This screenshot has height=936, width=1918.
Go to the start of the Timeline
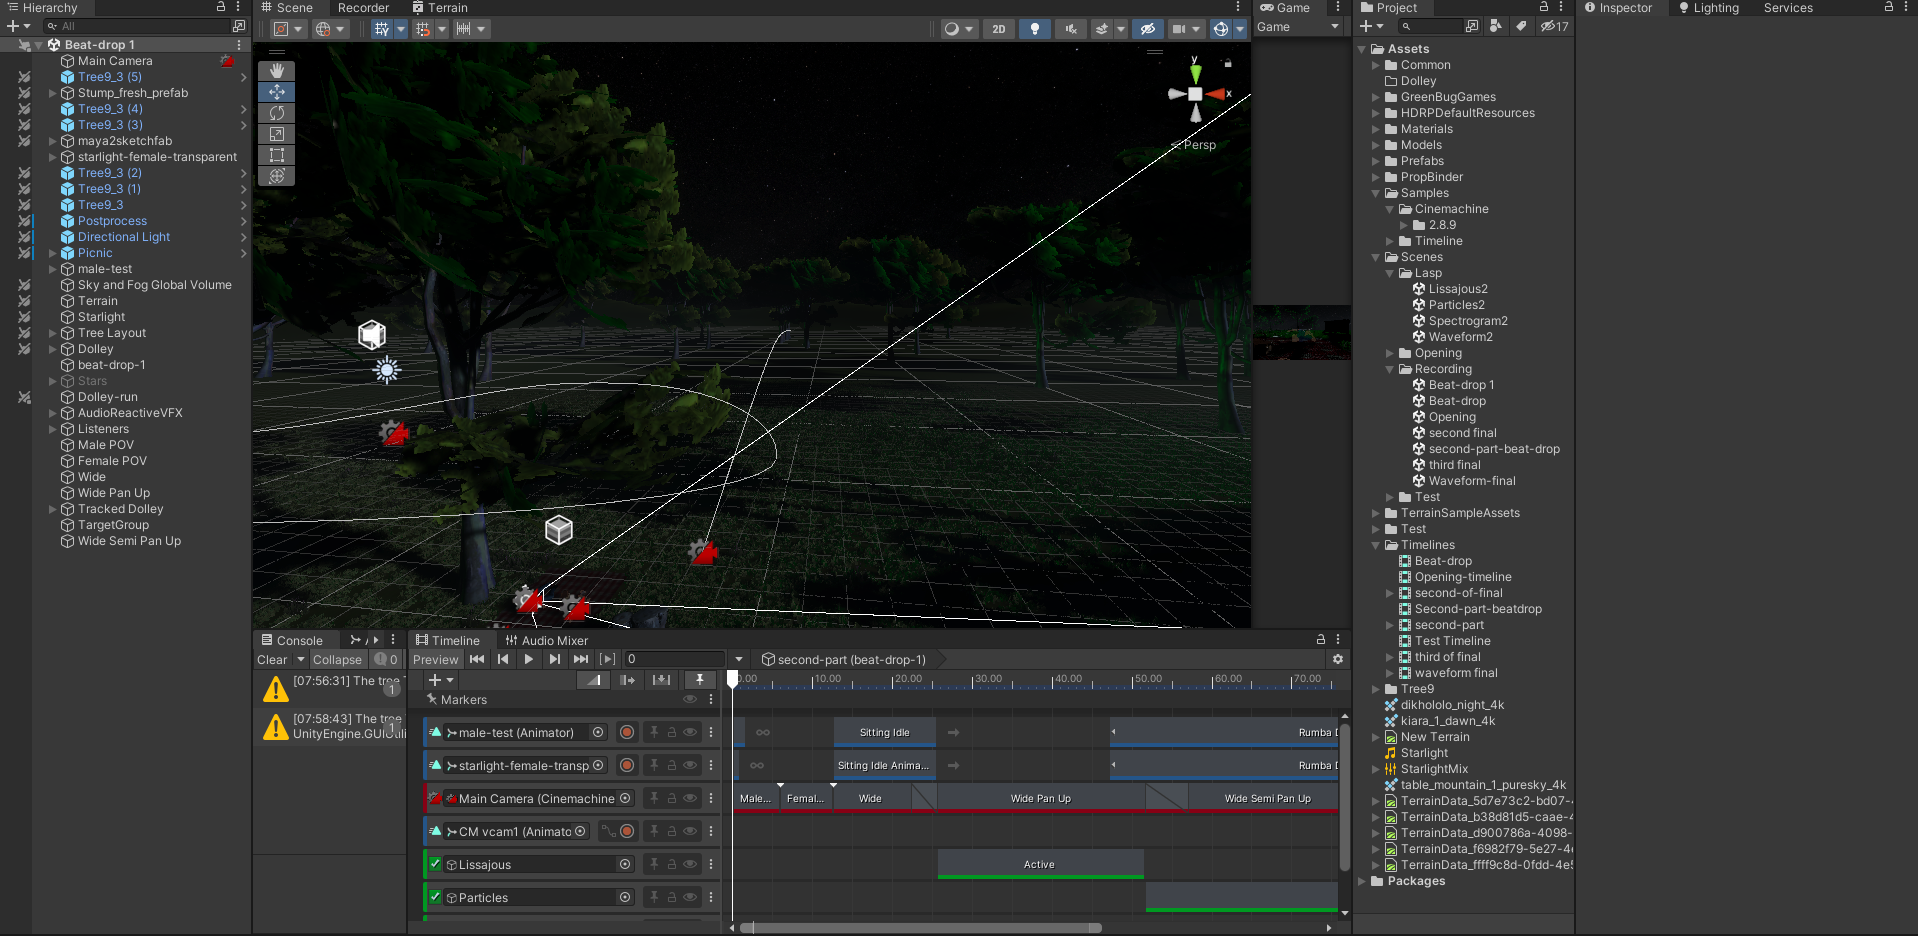pyautogui.click(x=477, y=659)
